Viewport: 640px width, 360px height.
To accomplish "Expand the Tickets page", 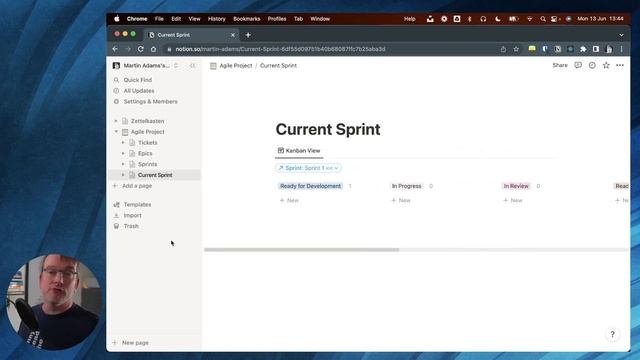I will 123,143.
